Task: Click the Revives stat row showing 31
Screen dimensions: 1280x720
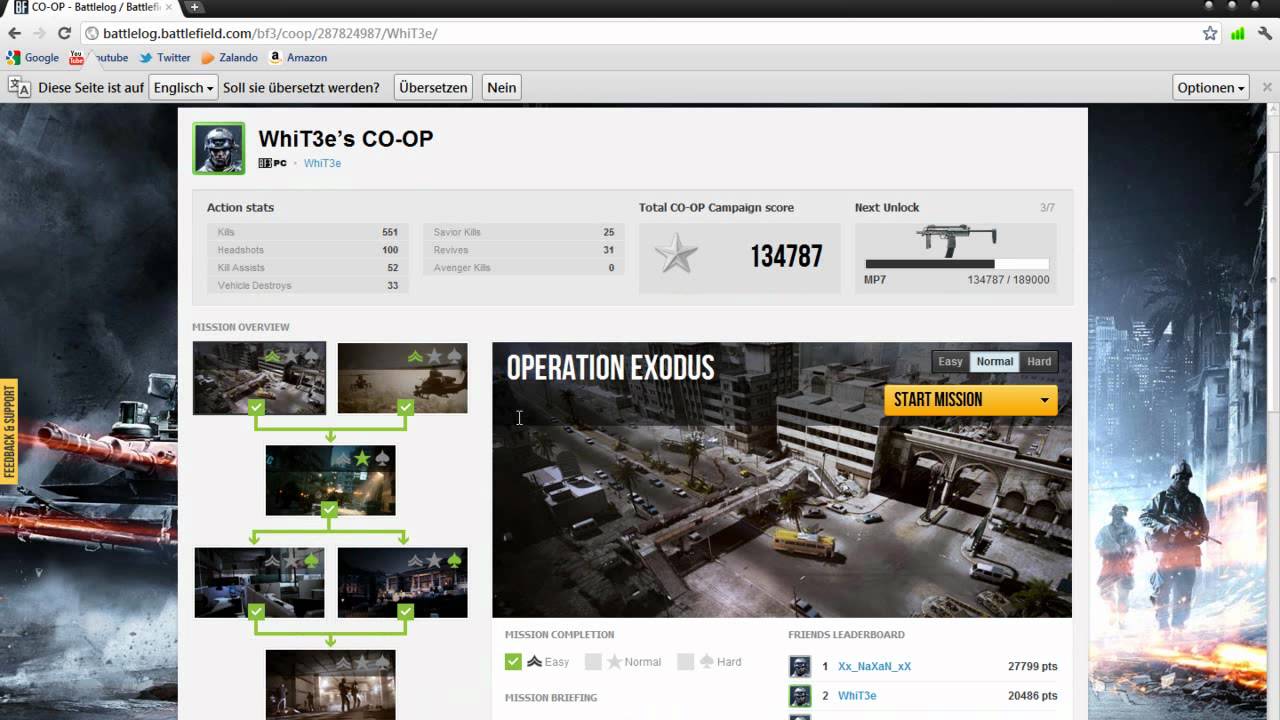Action: 523,250
